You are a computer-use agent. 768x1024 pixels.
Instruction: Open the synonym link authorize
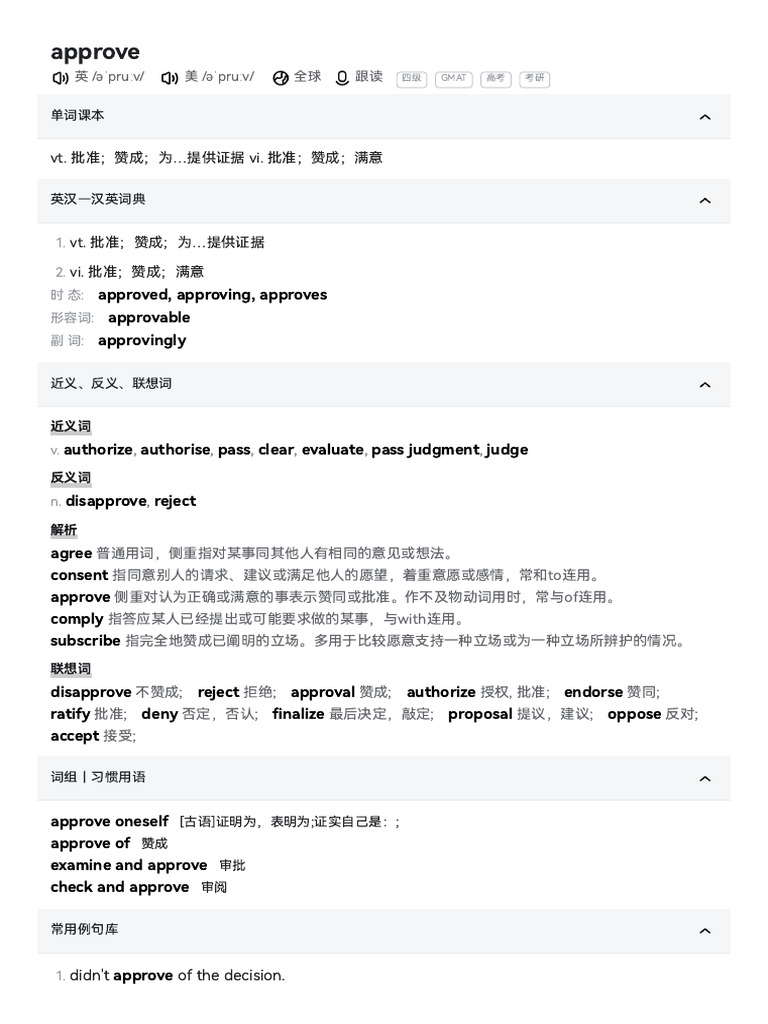(98, 449)
